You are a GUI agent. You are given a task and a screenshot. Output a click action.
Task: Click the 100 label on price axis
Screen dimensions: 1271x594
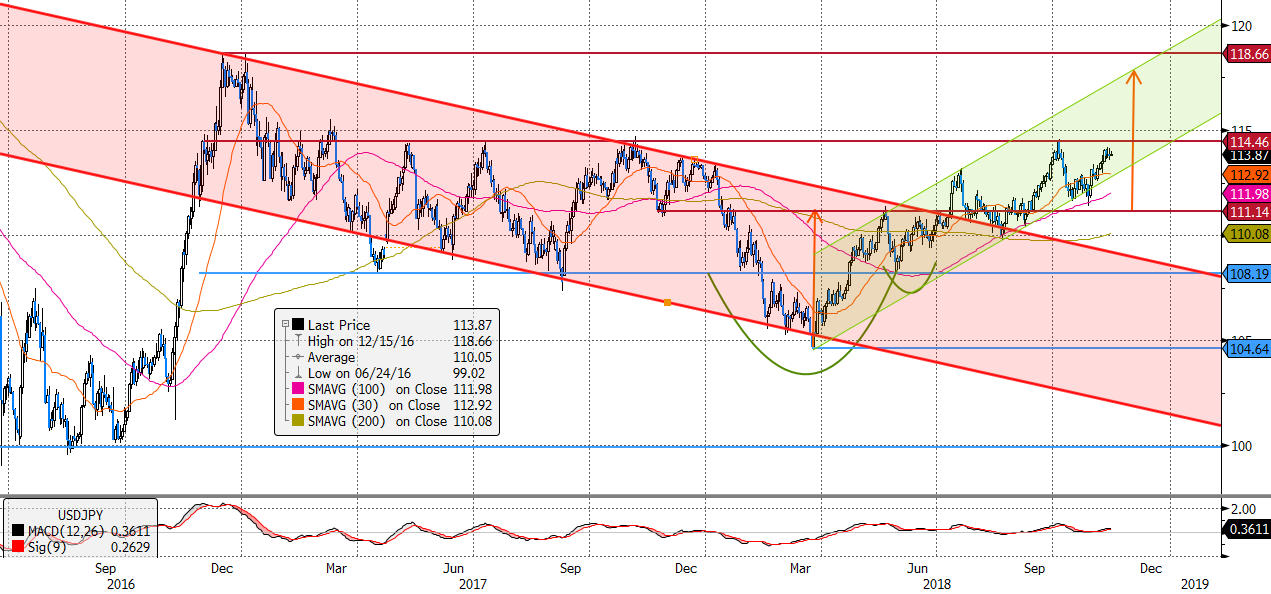[1243, 446]
